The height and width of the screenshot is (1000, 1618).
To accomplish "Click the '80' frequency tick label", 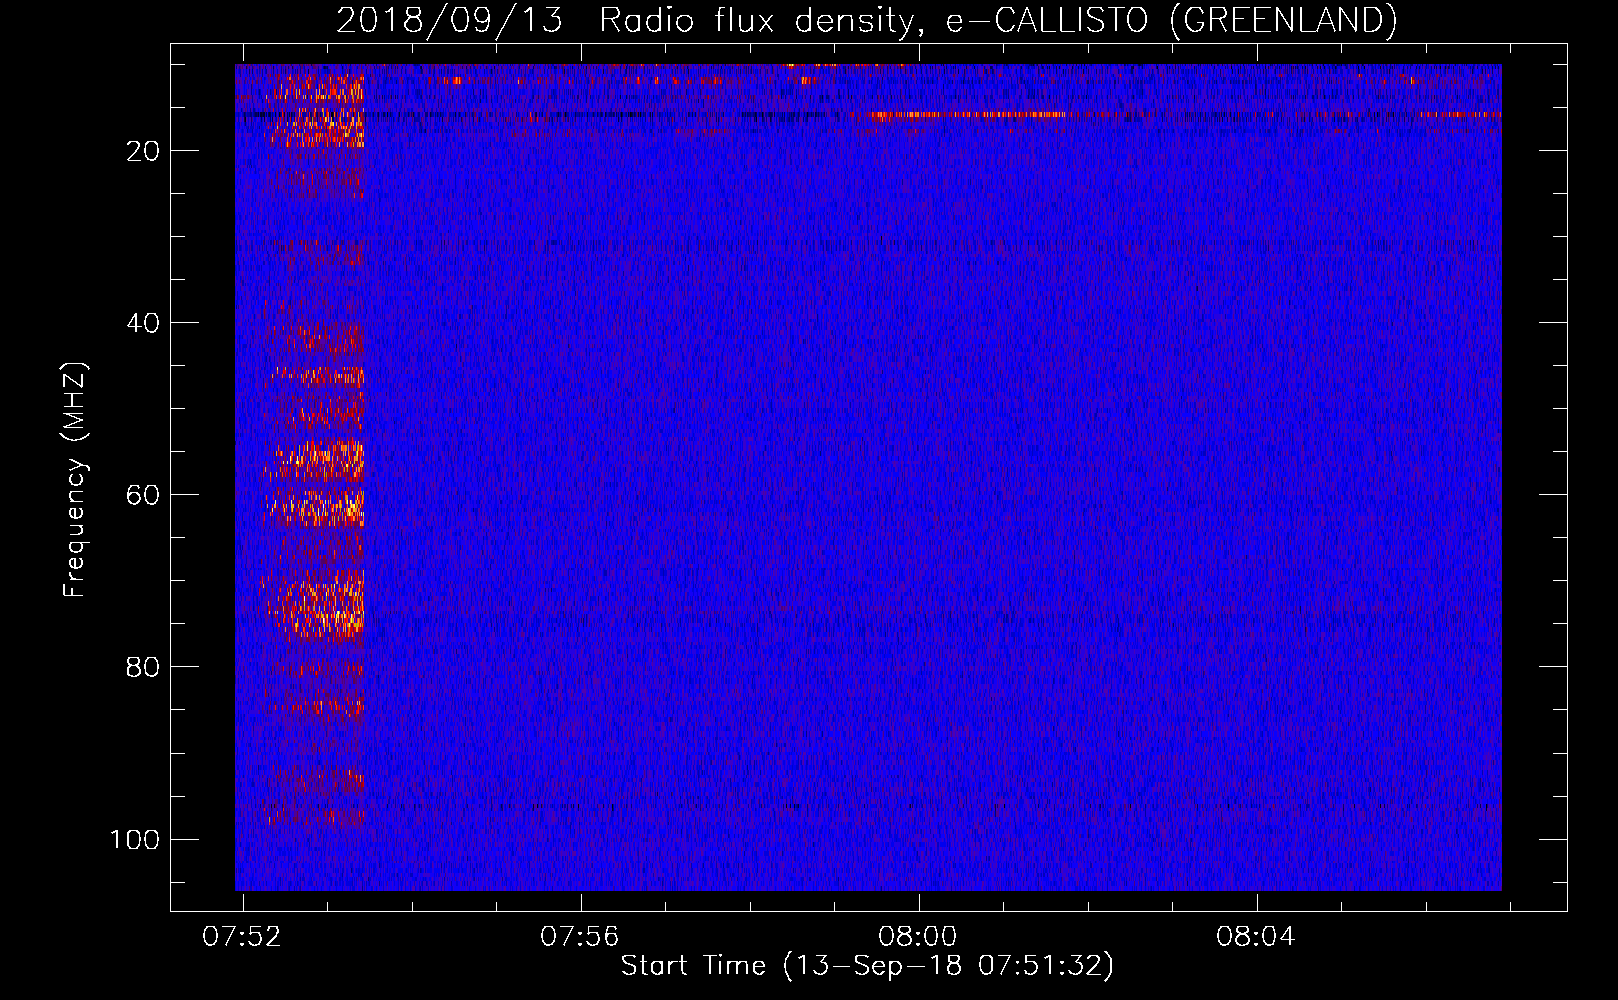I will [x=144, y=667].
